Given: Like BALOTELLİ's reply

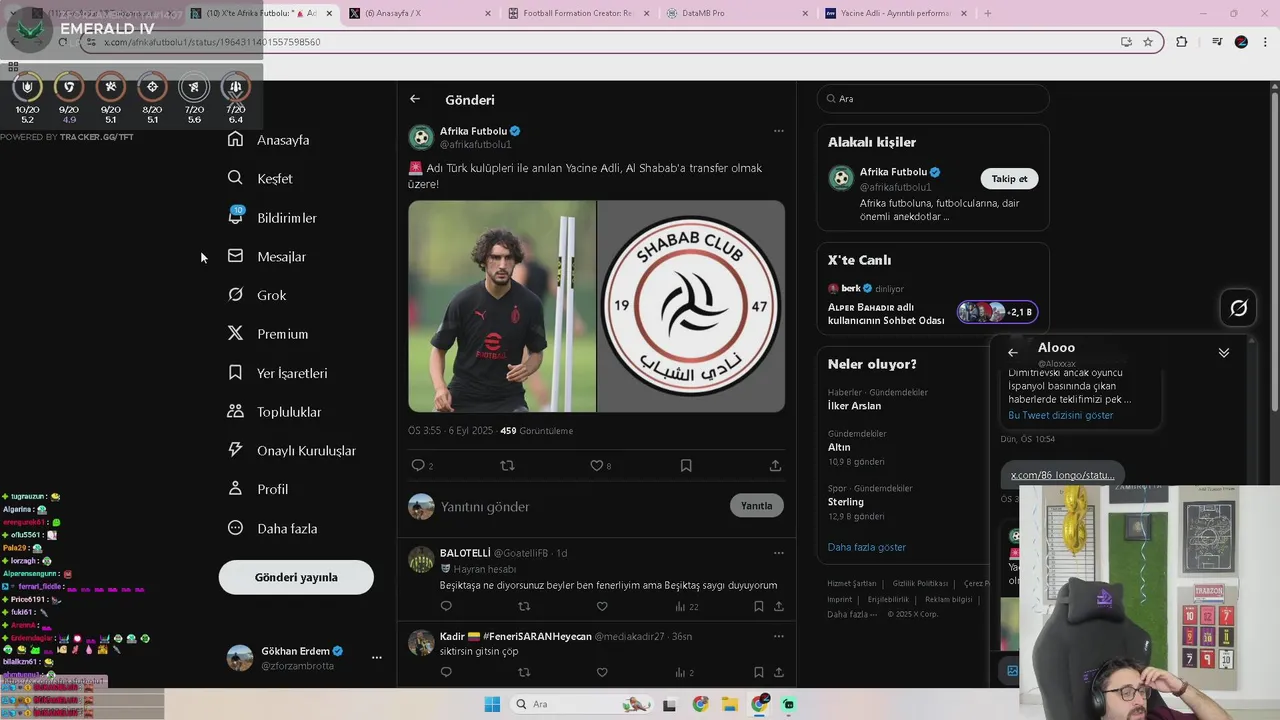Looking at the screenshot, I should click(x=602, y=606).
